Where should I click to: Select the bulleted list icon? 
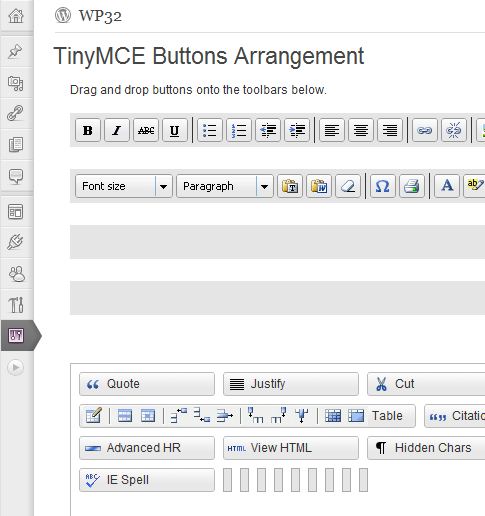pyautogui.click(x=210, y=130)
